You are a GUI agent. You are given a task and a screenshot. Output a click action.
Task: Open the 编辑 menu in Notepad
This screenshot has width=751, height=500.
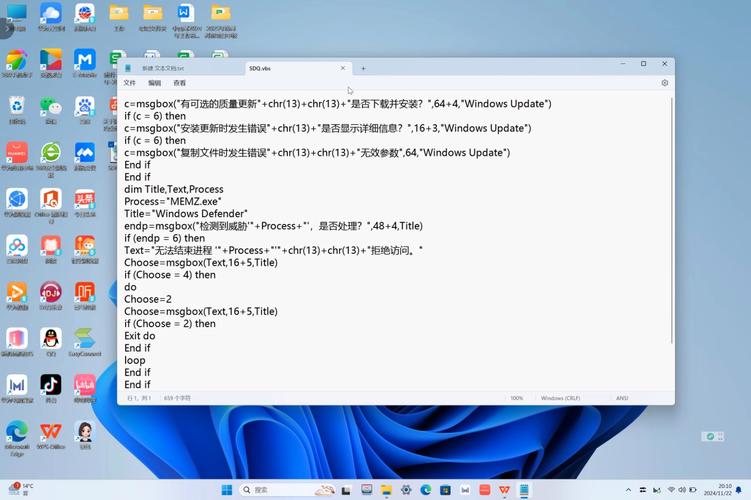coord(154,83)
